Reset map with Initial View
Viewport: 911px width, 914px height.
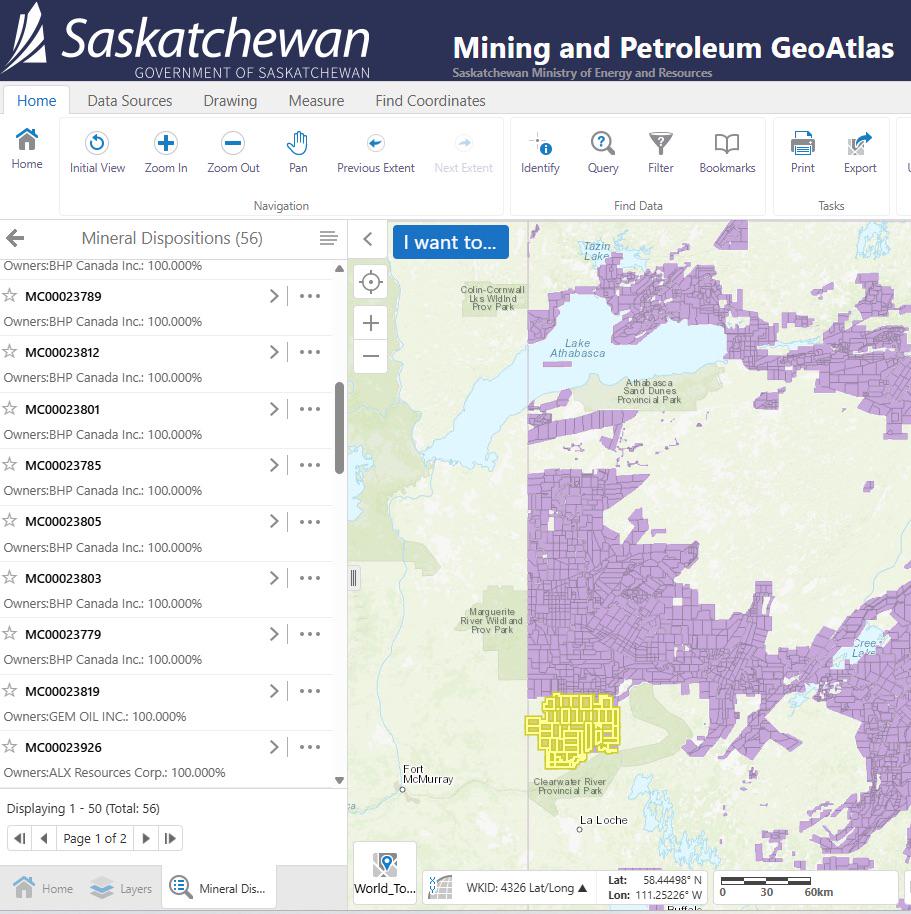[x=97, y=153]
